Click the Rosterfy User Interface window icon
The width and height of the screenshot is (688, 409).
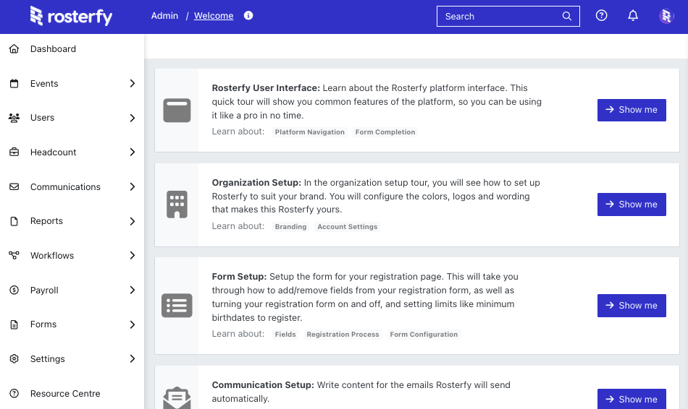tap(177, 110)
